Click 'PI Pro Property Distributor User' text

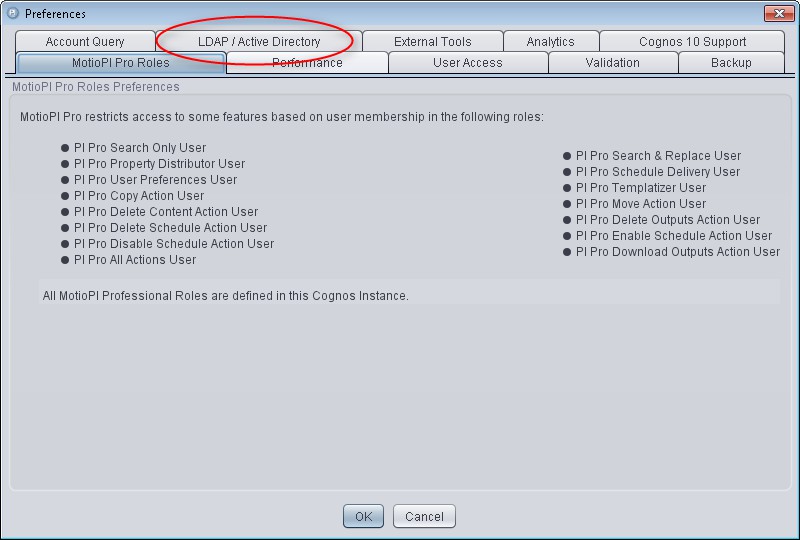pos(159,164)
